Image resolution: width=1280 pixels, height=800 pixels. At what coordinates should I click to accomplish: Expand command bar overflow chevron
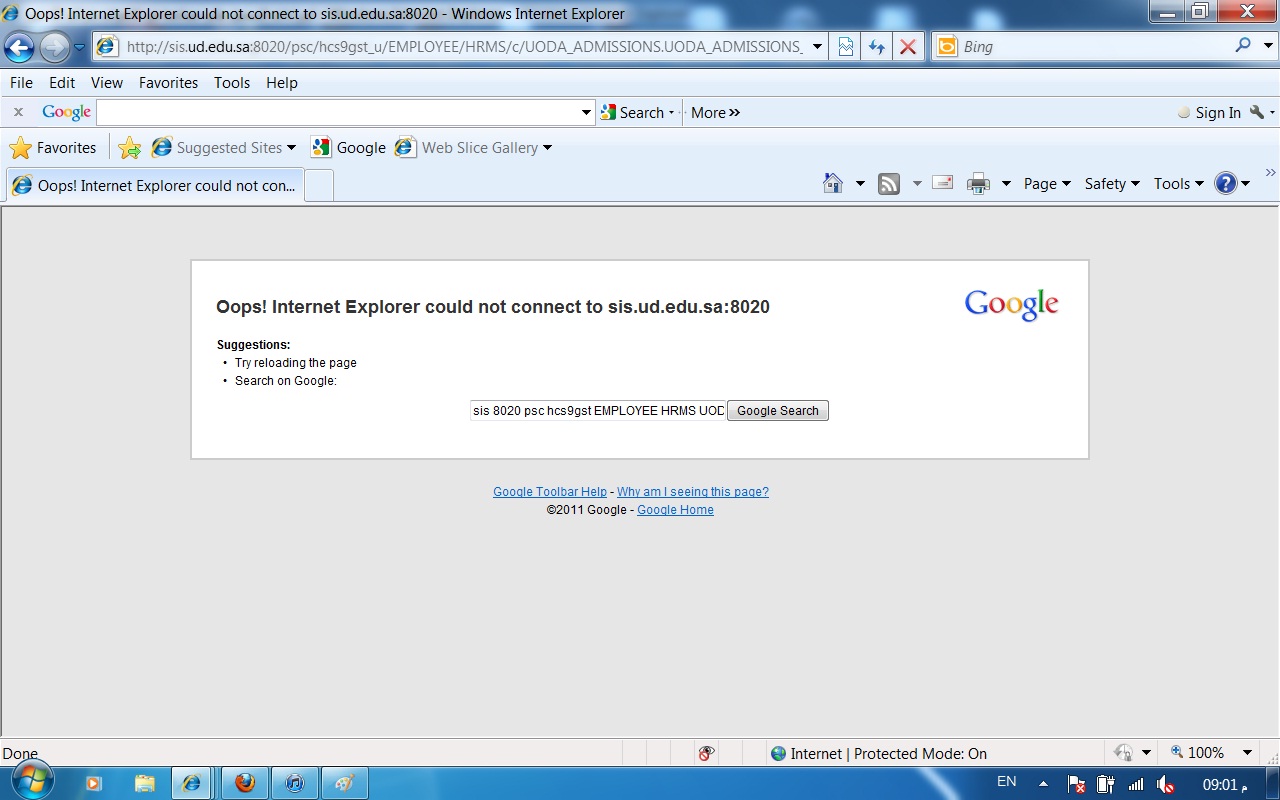[1271, 173]
